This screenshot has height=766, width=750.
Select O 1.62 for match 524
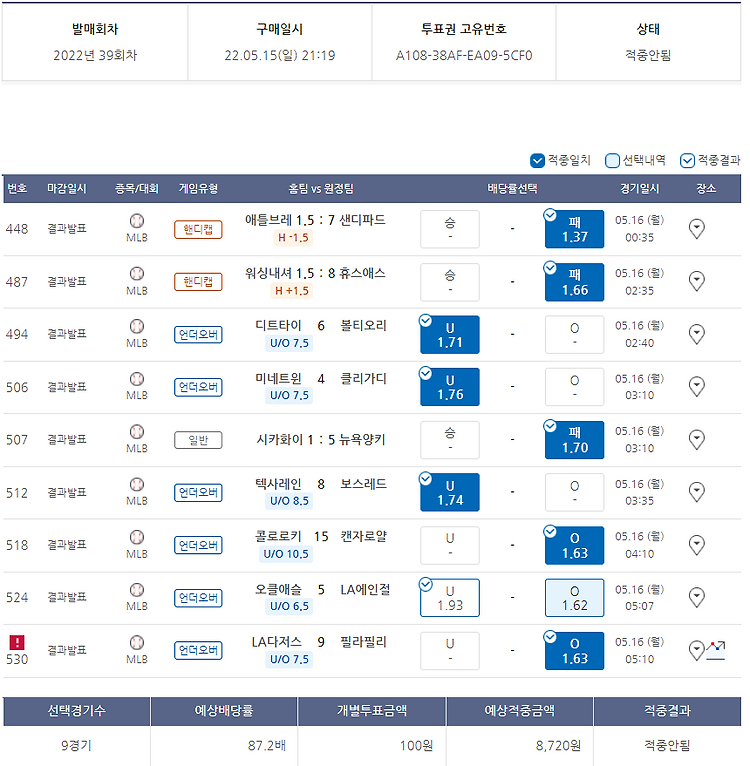575,598
